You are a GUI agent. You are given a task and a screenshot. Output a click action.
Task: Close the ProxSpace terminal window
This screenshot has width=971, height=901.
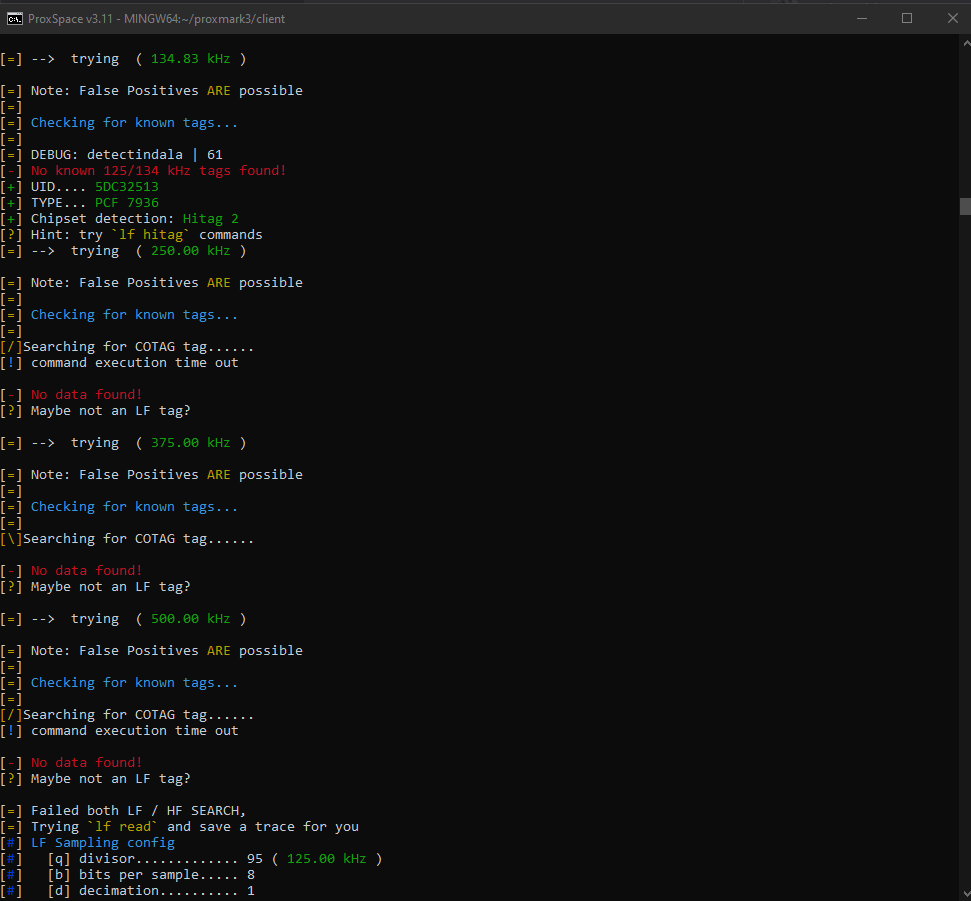[952, 19]
